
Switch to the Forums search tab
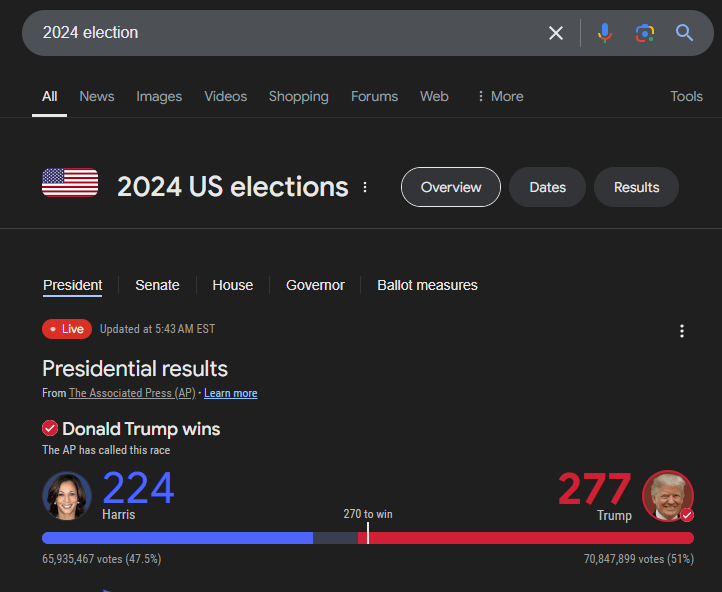pos(374,96)
